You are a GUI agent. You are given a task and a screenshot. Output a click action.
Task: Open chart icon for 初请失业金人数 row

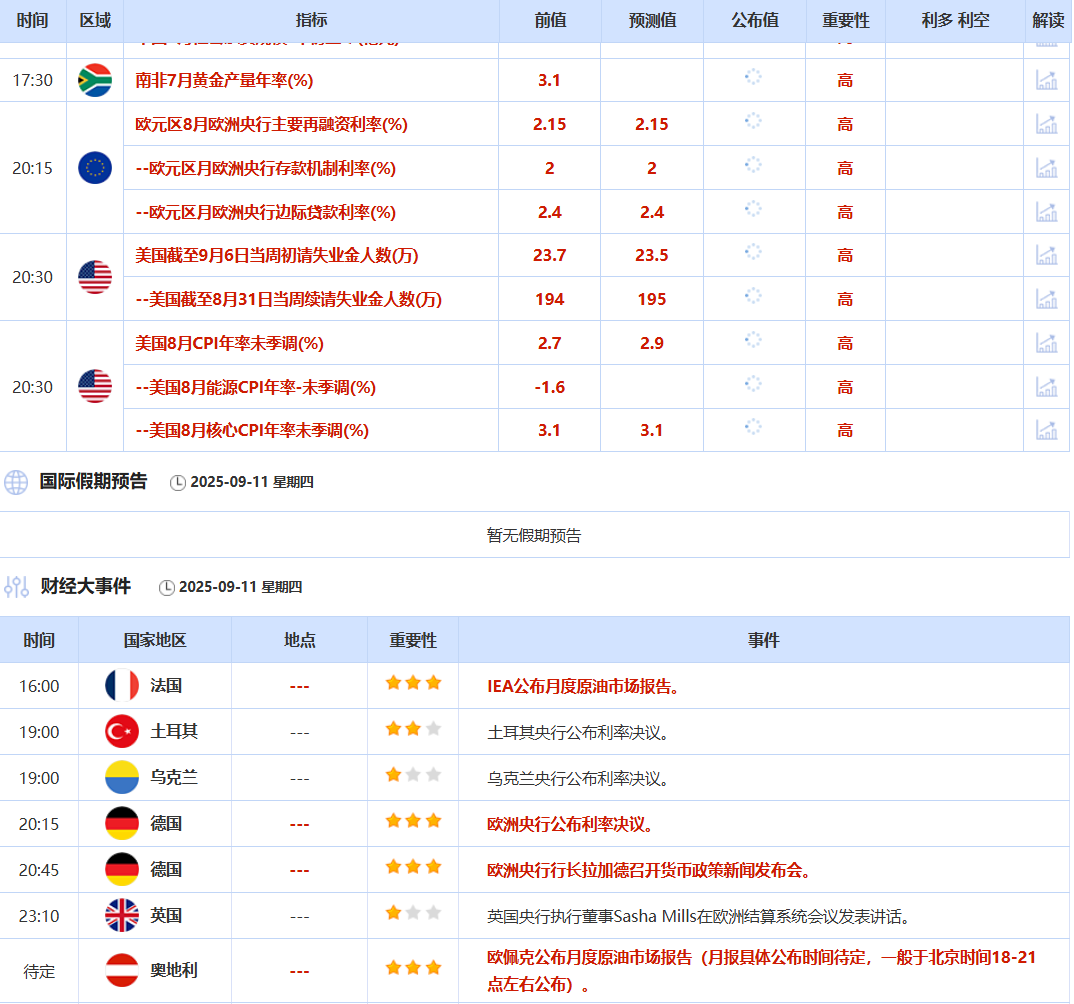[1046, 255]
